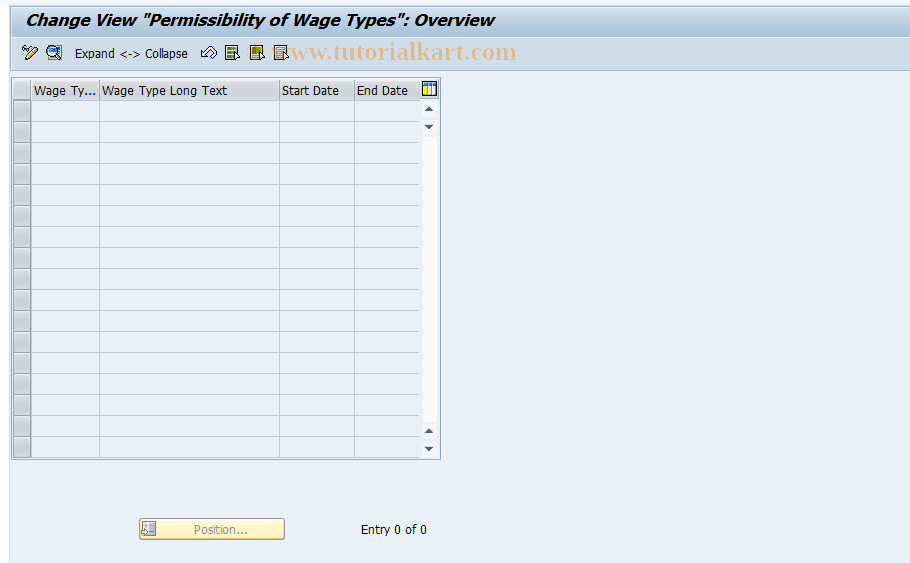Click bottom scroll-down arrow of table scrollbar
Screen dimensions: 910x563
click(429, 449)
